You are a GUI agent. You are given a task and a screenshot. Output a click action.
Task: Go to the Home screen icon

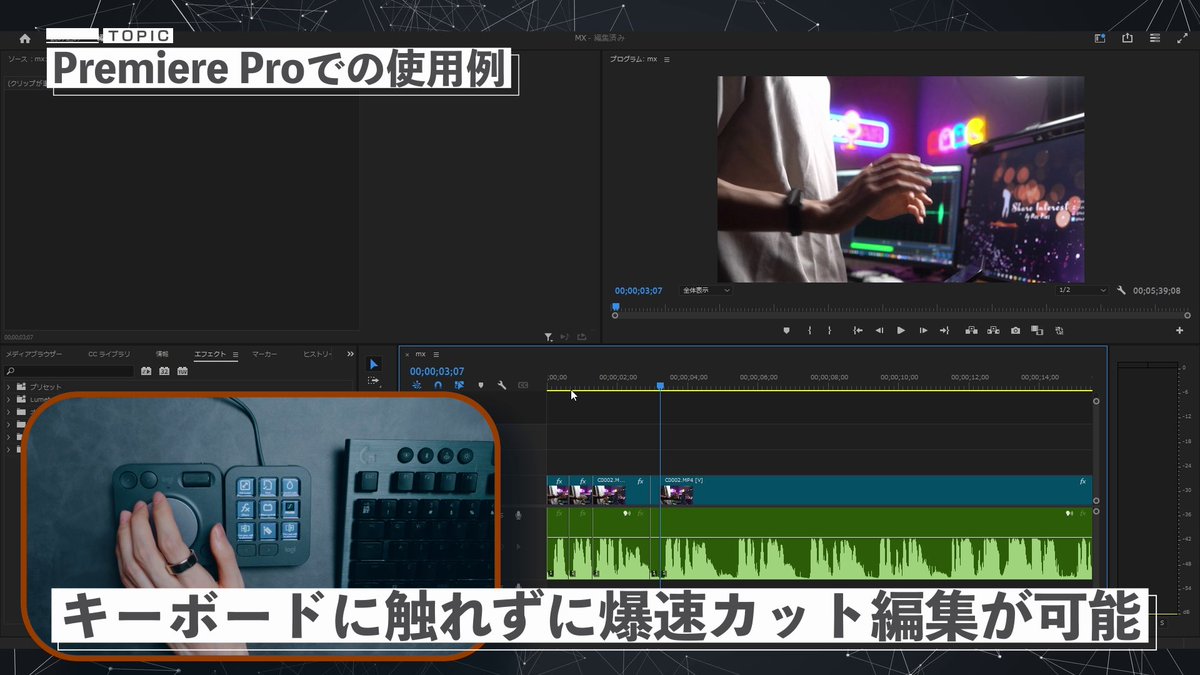pyautogui.click(x=25, y=38)
